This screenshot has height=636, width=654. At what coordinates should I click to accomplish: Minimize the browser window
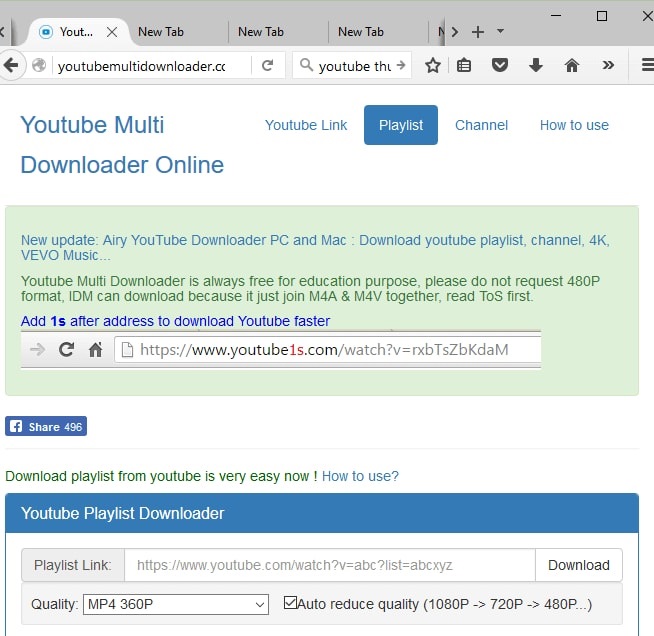click(x=556, y=16)
